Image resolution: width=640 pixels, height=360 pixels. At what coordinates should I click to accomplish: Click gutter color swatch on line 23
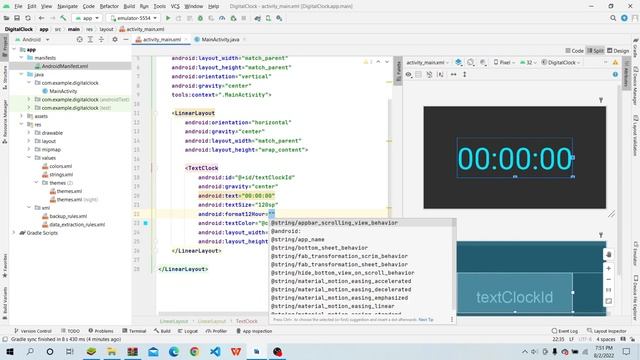pyautogui.click(x=146, y=223)
